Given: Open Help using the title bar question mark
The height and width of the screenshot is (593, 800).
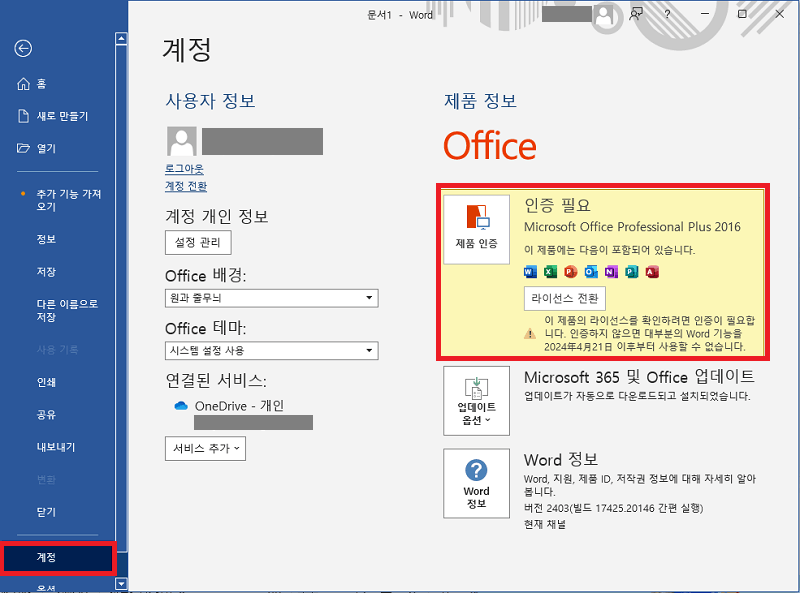Looking at the screenshot, I should pyautogui.click(x=666, y=15).
